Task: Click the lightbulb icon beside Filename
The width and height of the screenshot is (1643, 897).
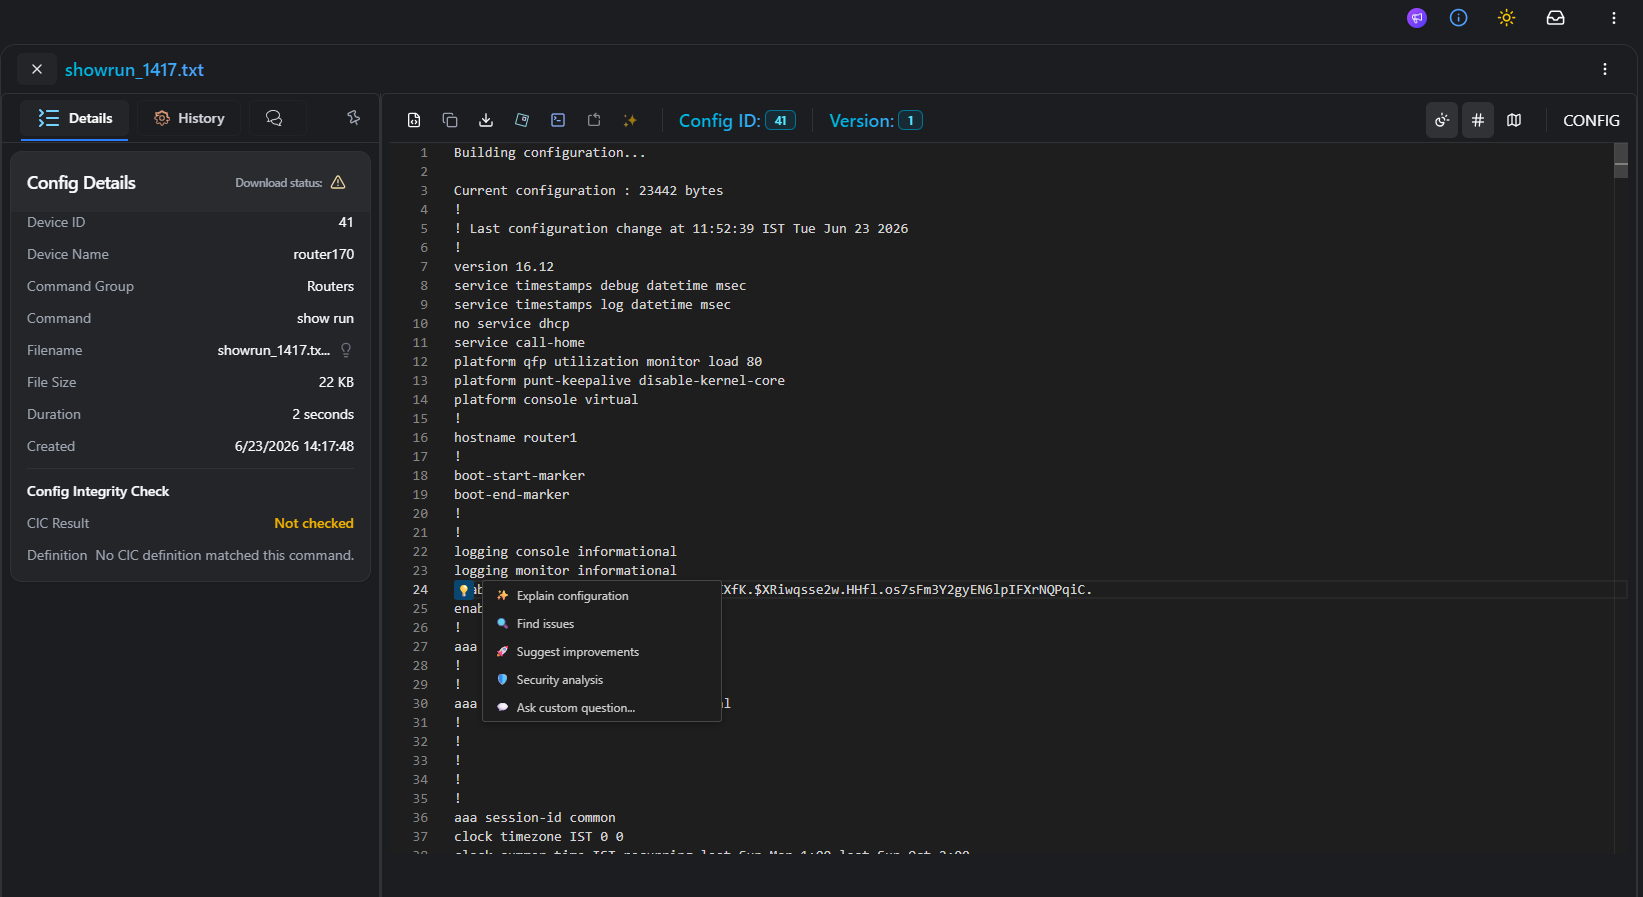Action: (x=346, y=350)
